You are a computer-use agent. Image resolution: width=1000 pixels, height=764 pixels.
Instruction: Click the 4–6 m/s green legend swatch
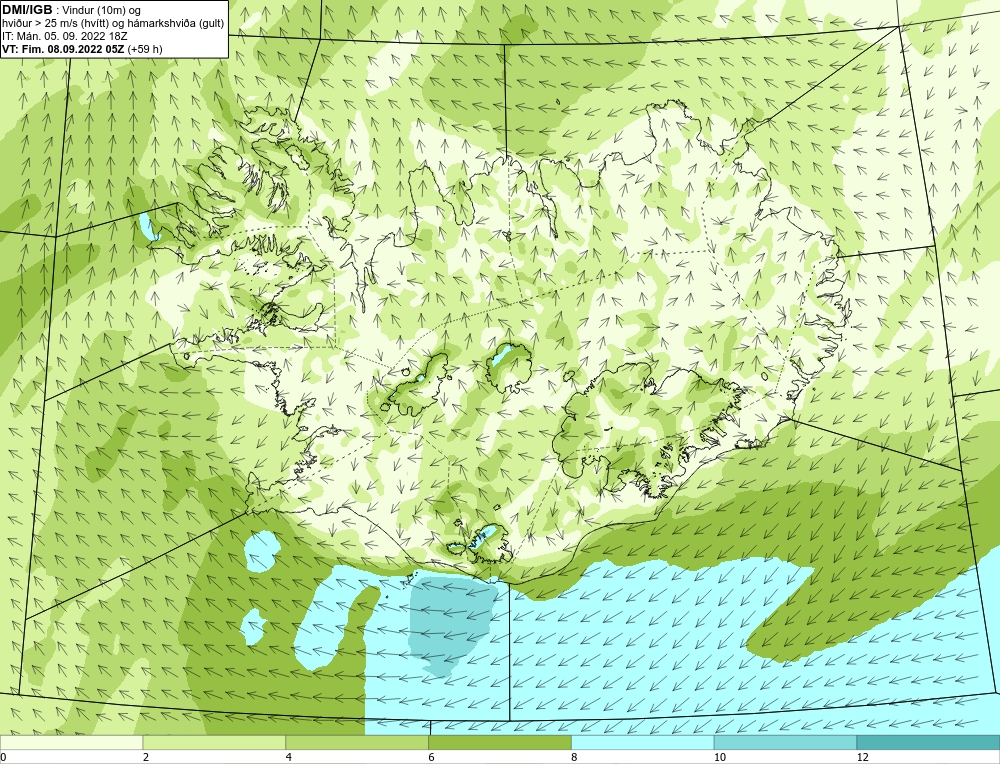click(x=357, y=742)
